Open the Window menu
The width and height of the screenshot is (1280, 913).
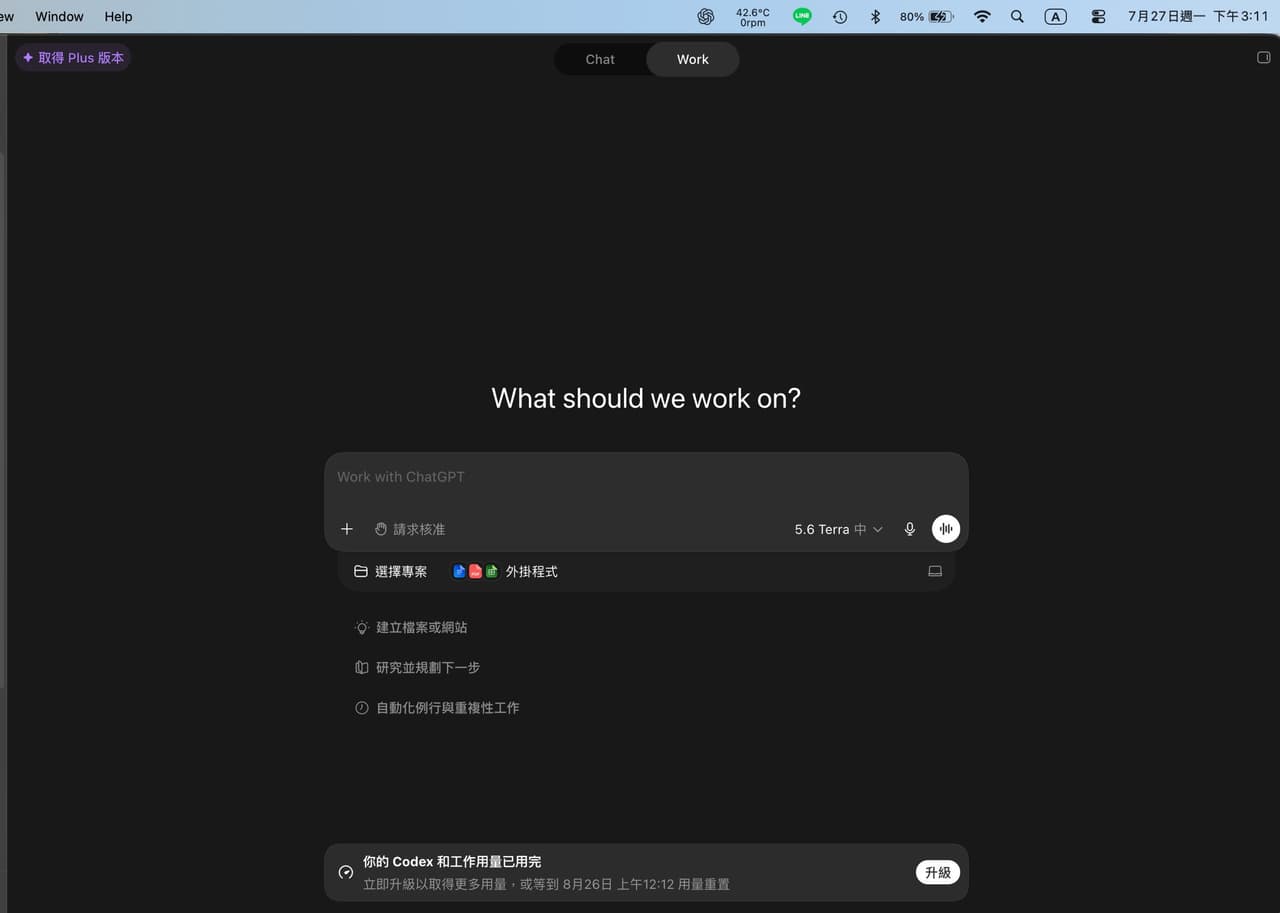59,17
